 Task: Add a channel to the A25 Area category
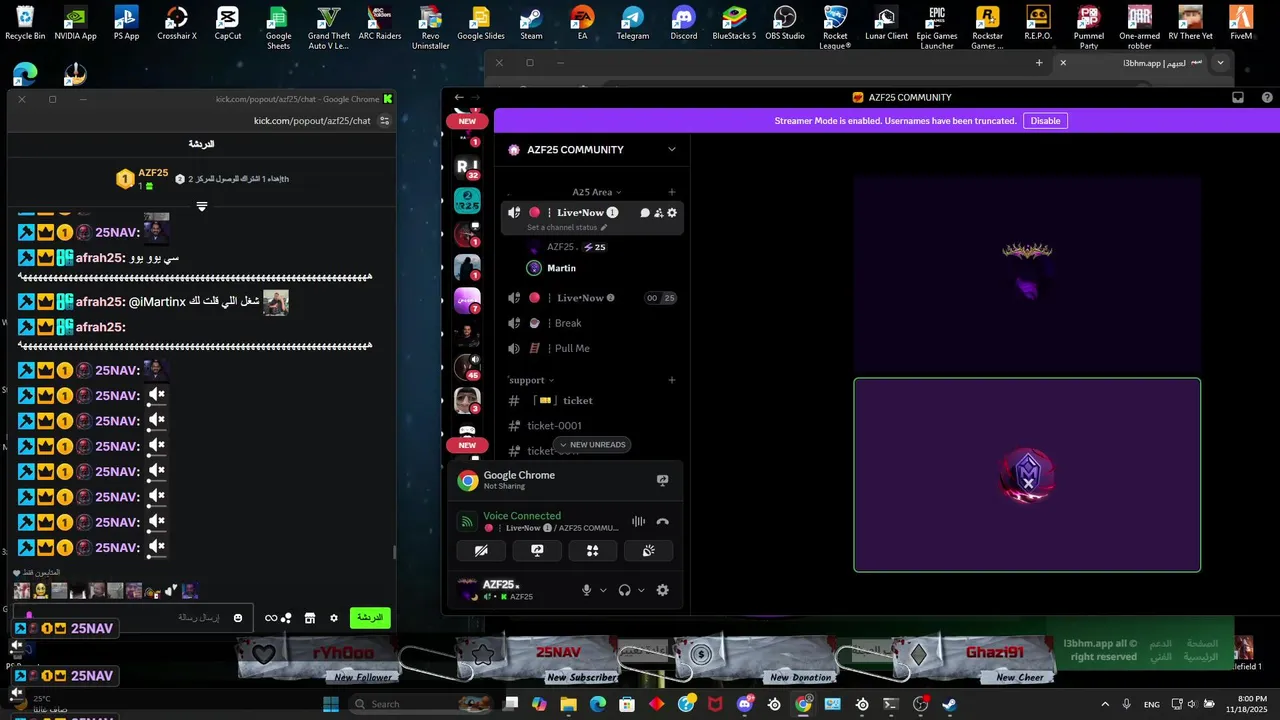[x=672, y=192]
